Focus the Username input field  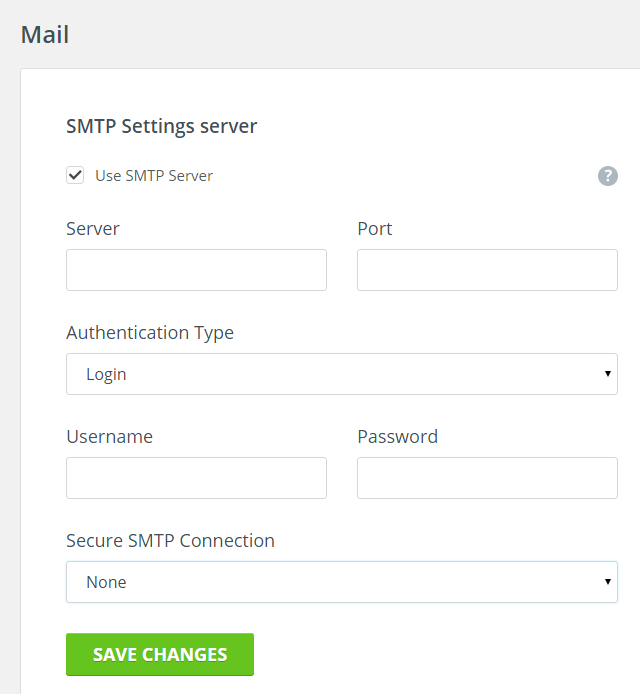point(197,478)
